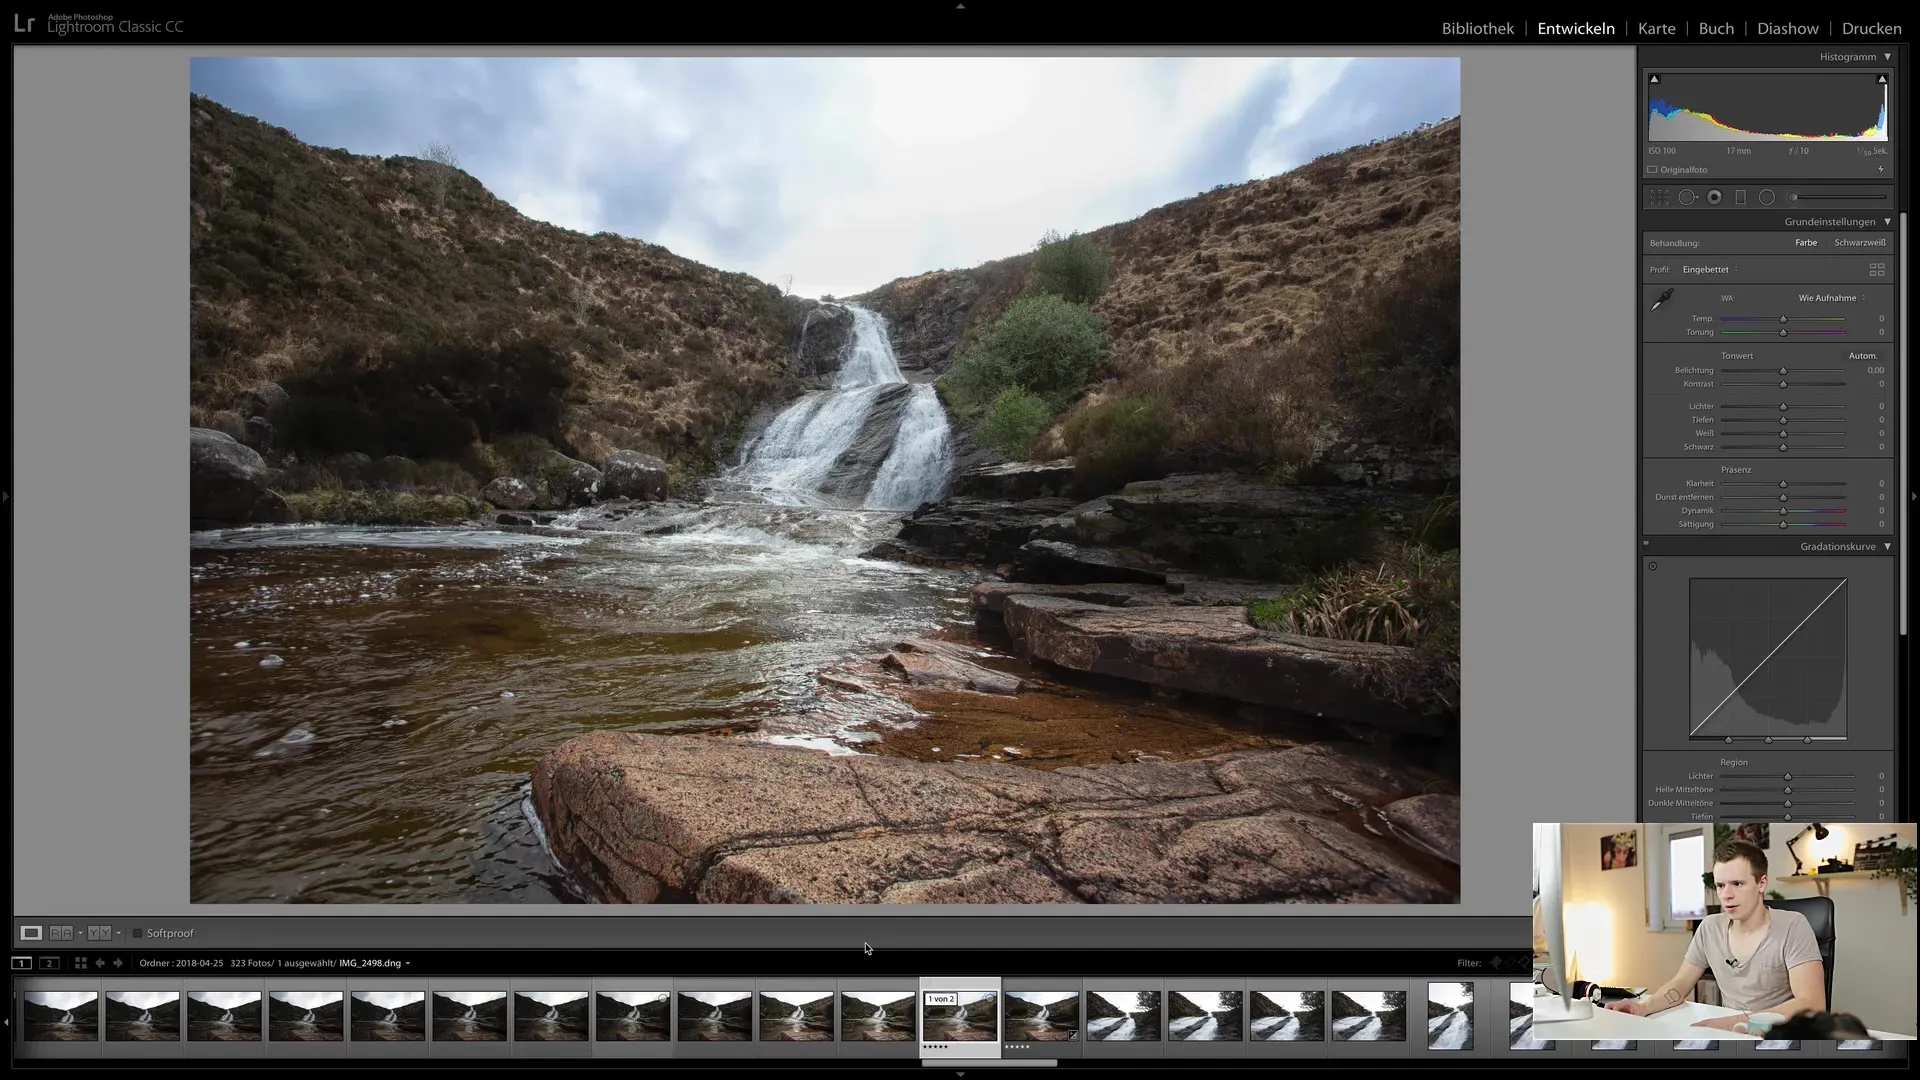1920x1080 pixels.
Task: Select the Graduated Filter tool
Action: 1740,198
